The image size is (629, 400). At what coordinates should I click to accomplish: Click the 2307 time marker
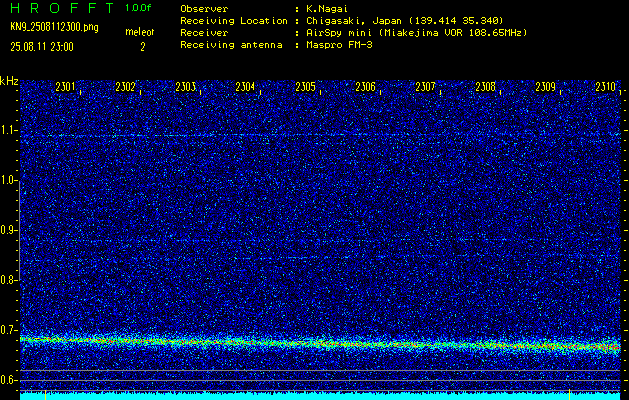pyautogui.click(x=425, y=87)
